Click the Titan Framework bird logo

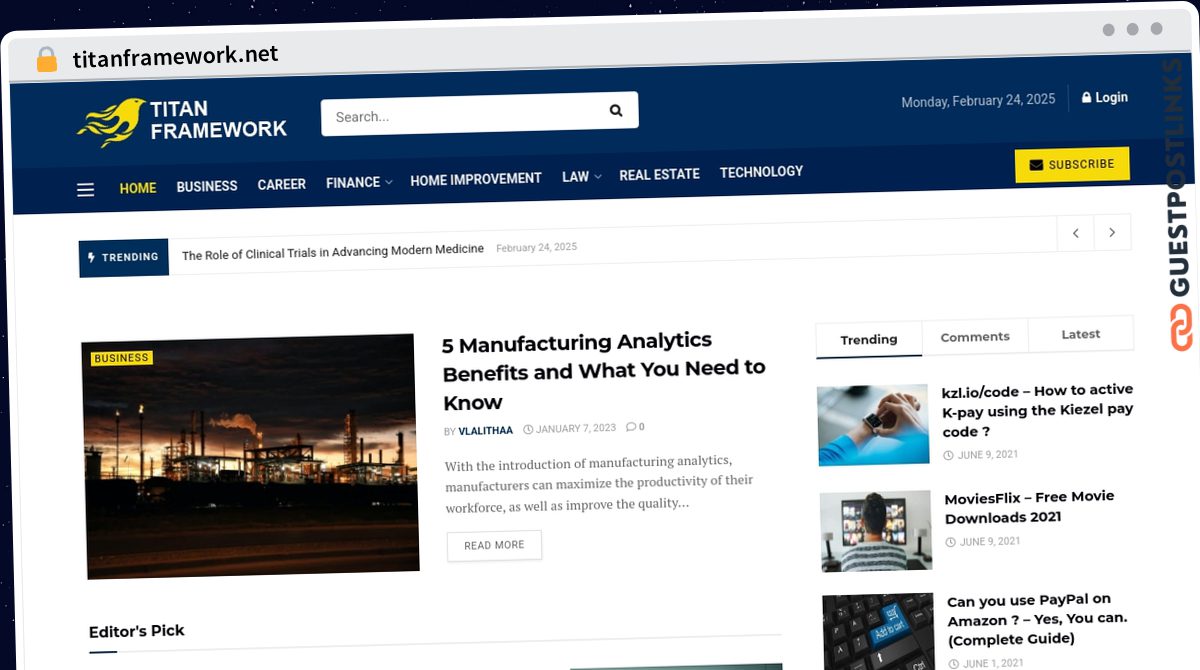pyautogui.click(x=110, y=123)
